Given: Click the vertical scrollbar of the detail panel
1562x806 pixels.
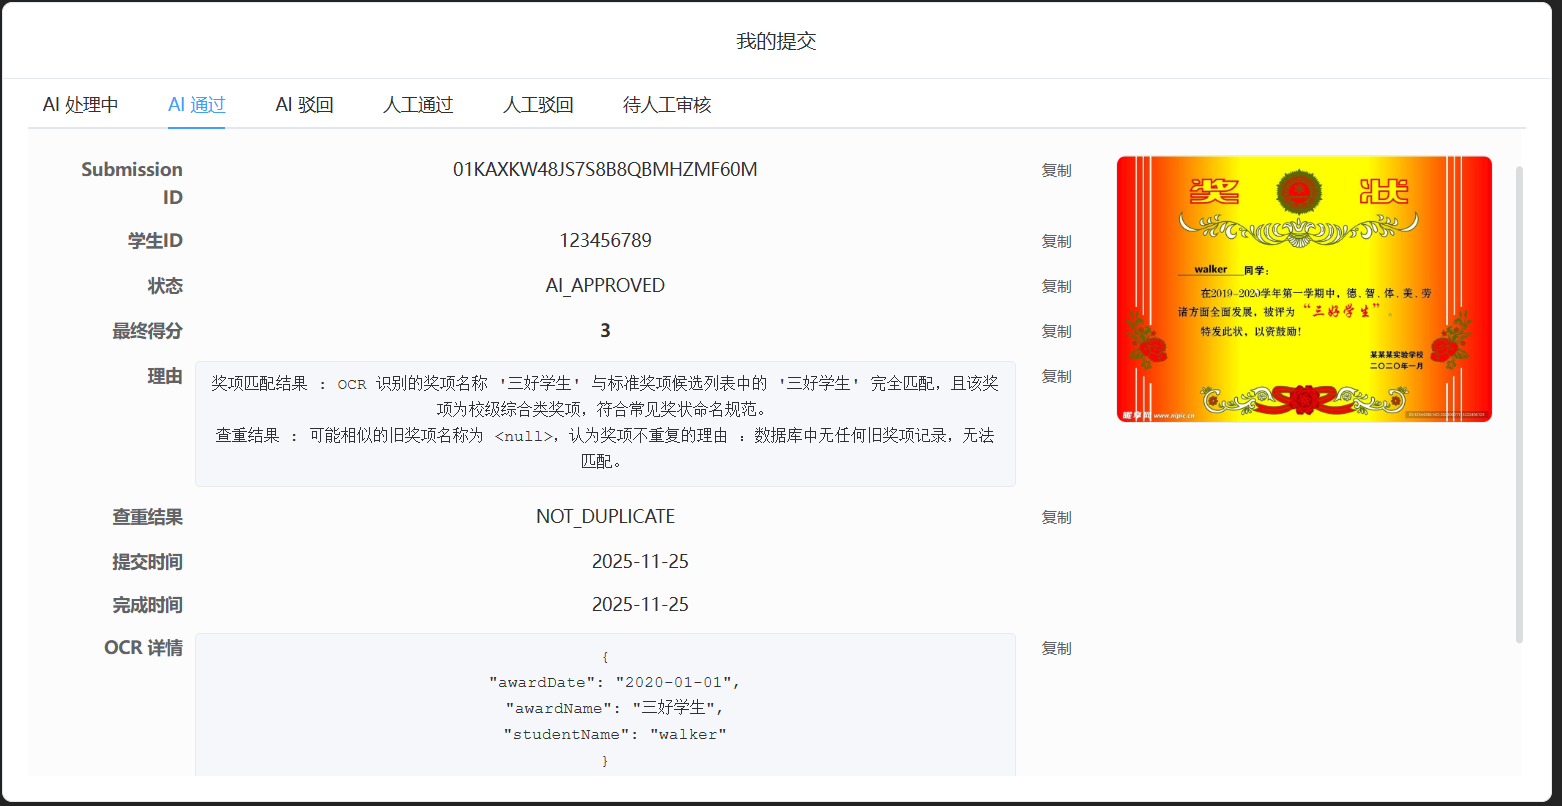Looking at the screenshot, I should pyautogui.click(x=1520, y=405).
